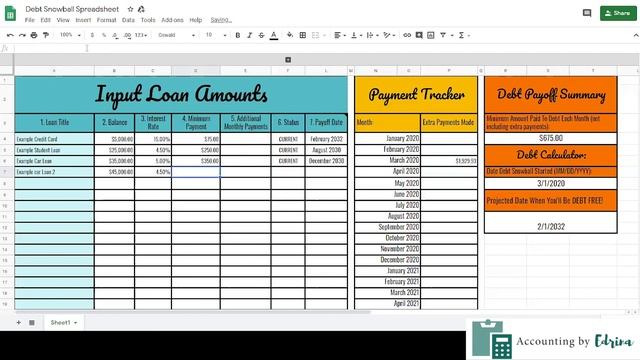Activate the paint format tool
The width and height of the screenshot is (640, 360).
click(46, 36)
